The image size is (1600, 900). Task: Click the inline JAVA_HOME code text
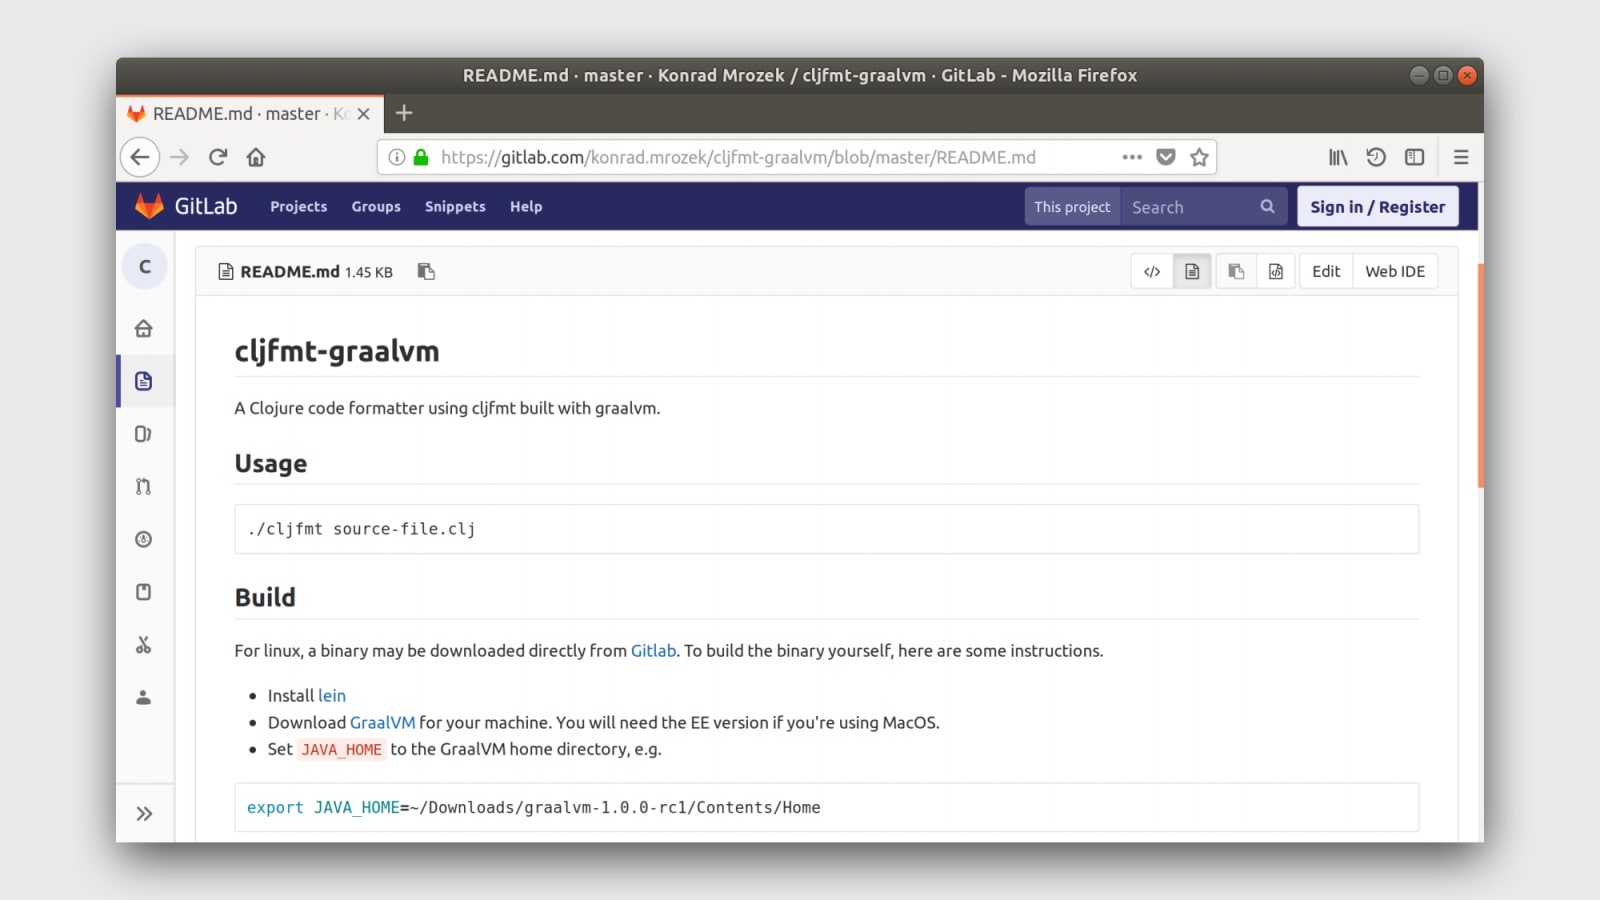pos(342,749)
